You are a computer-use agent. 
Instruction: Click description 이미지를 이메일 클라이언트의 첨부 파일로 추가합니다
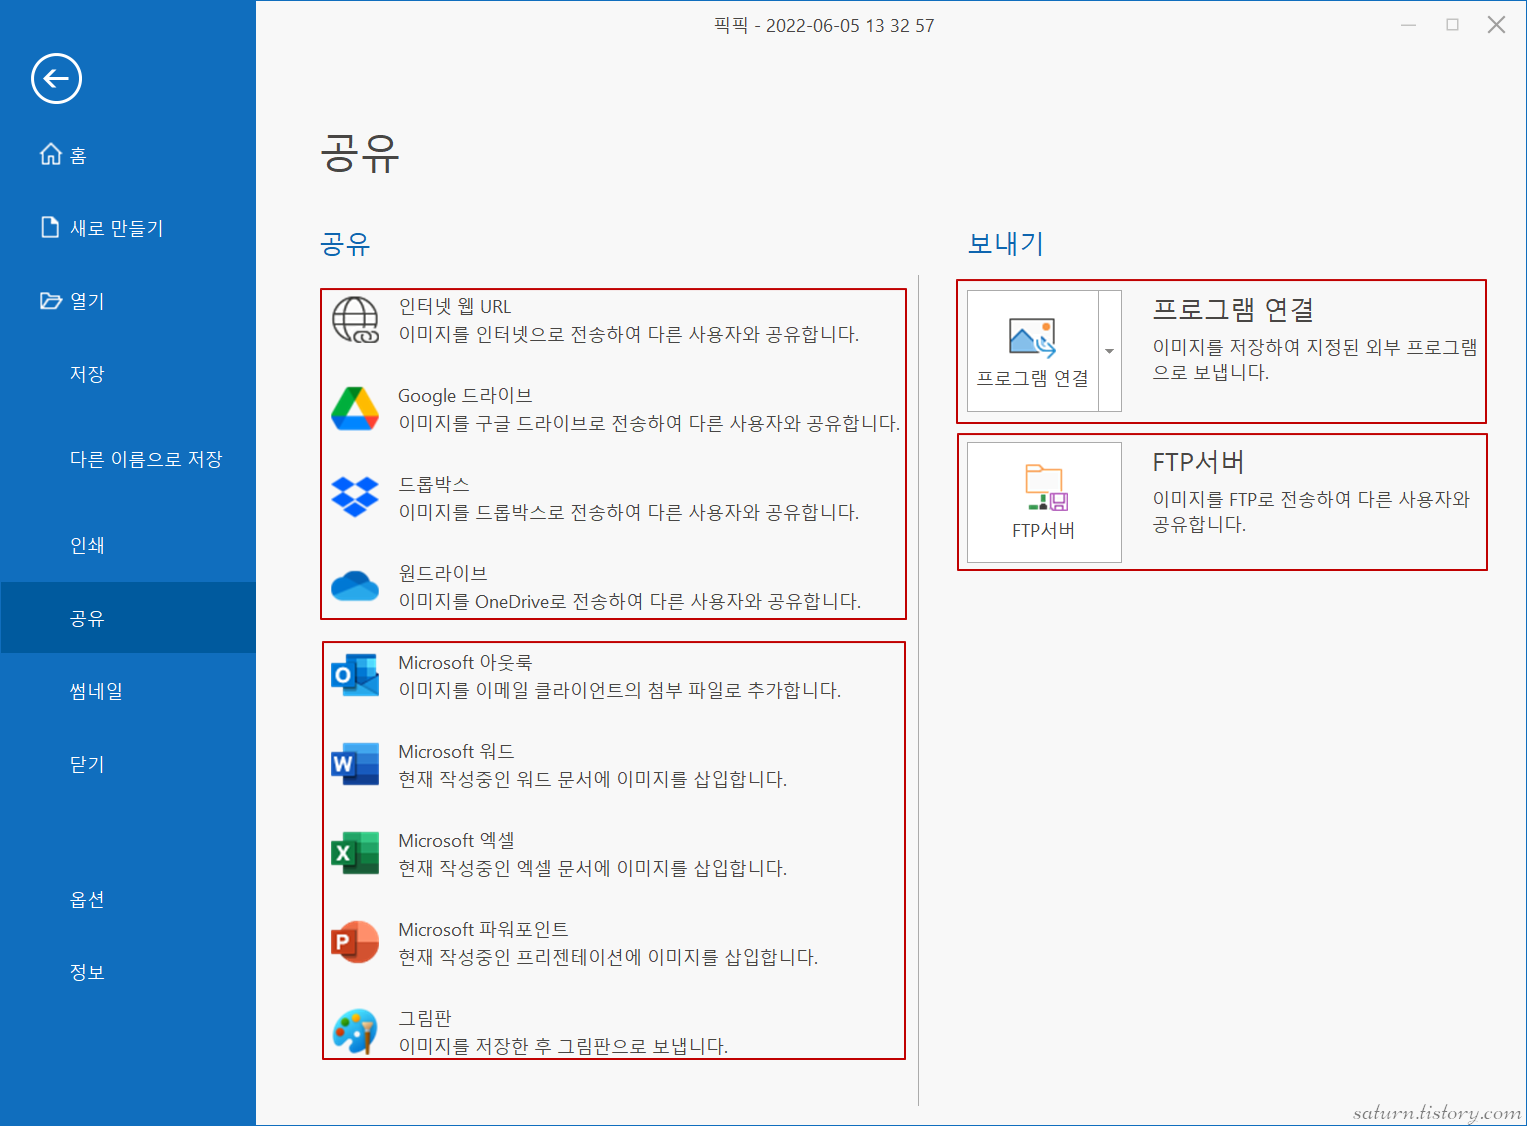[x=620, y=690]
